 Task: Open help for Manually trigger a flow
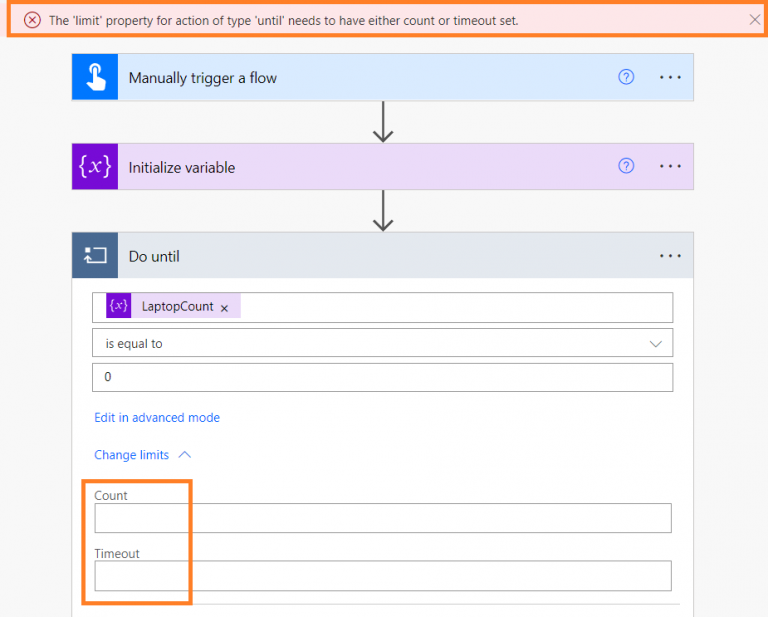626,77
